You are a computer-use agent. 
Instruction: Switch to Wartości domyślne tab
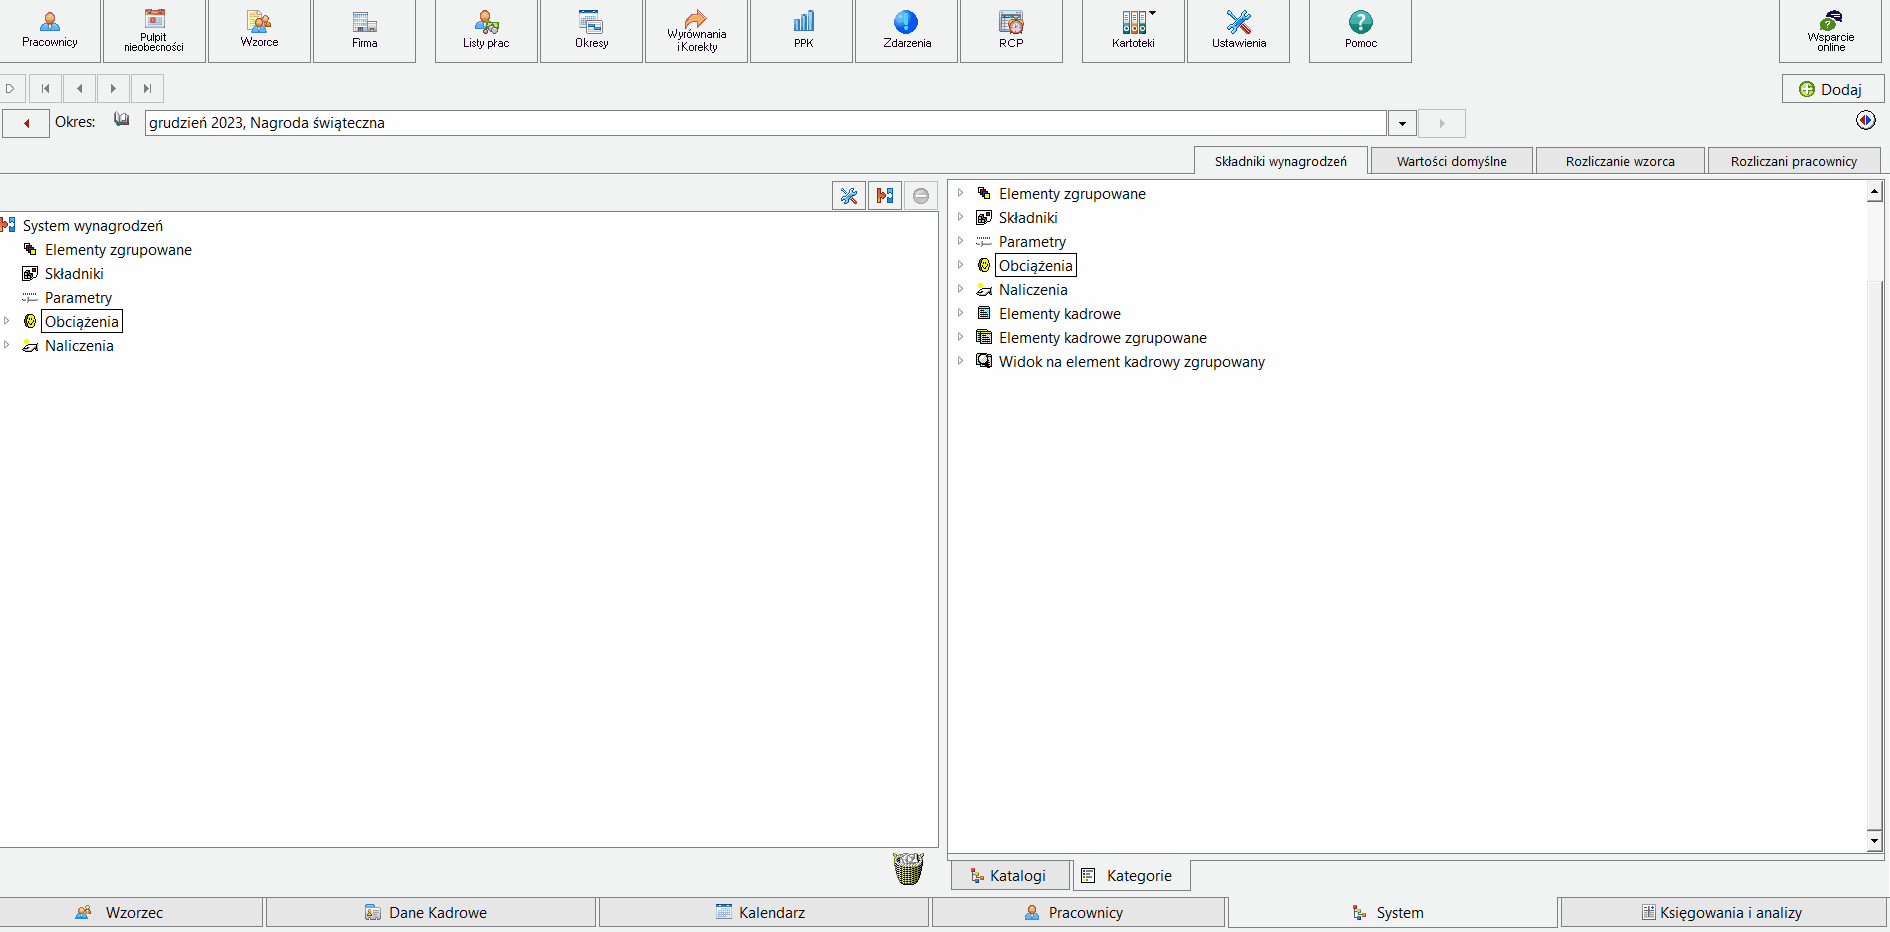1451,161
